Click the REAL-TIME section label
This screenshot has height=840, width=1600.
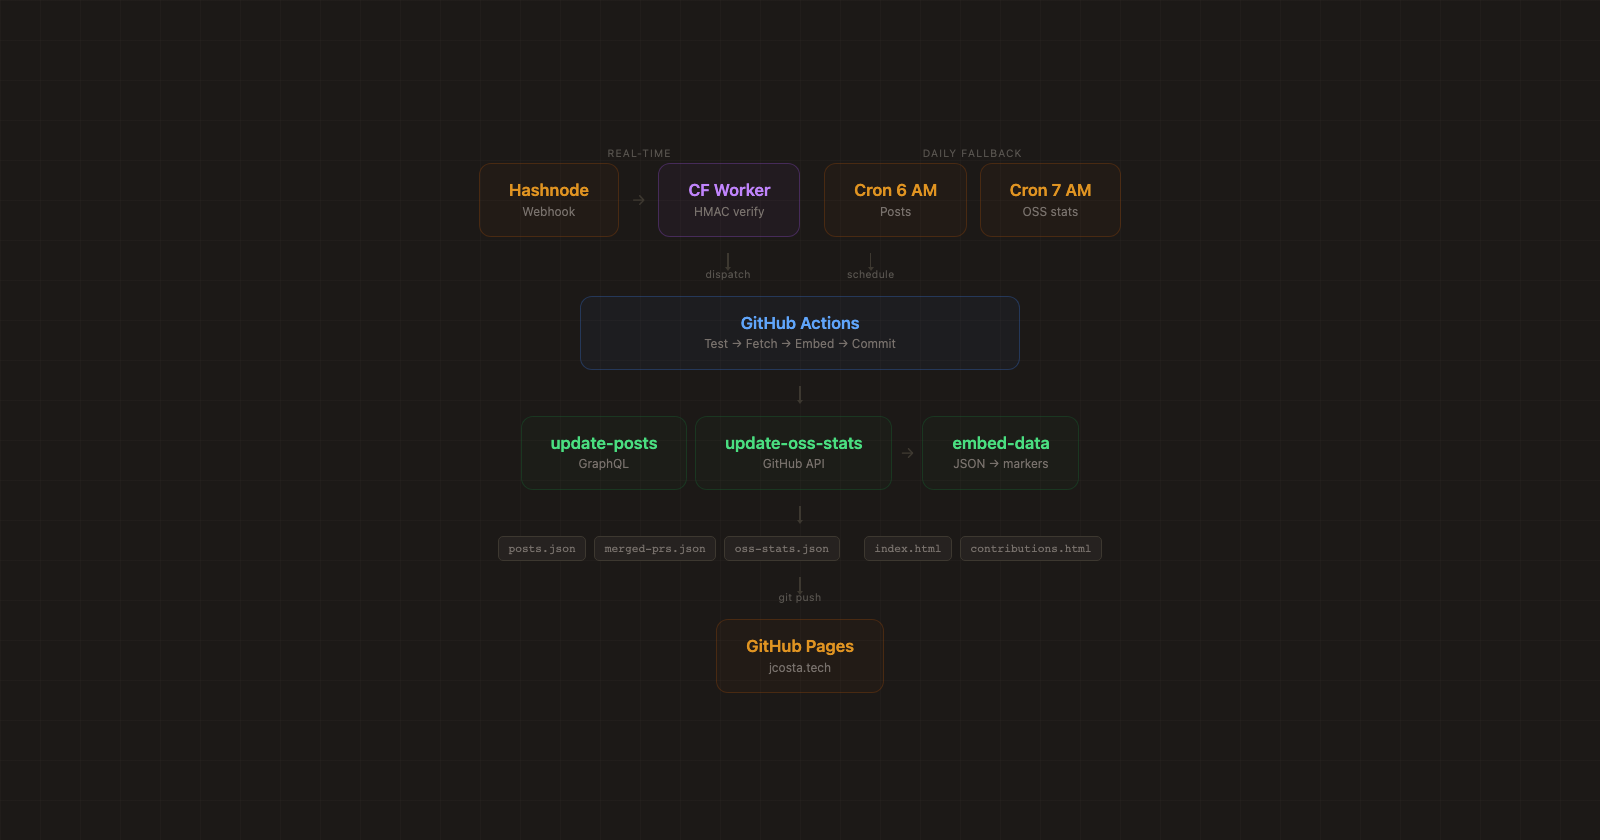639,154
